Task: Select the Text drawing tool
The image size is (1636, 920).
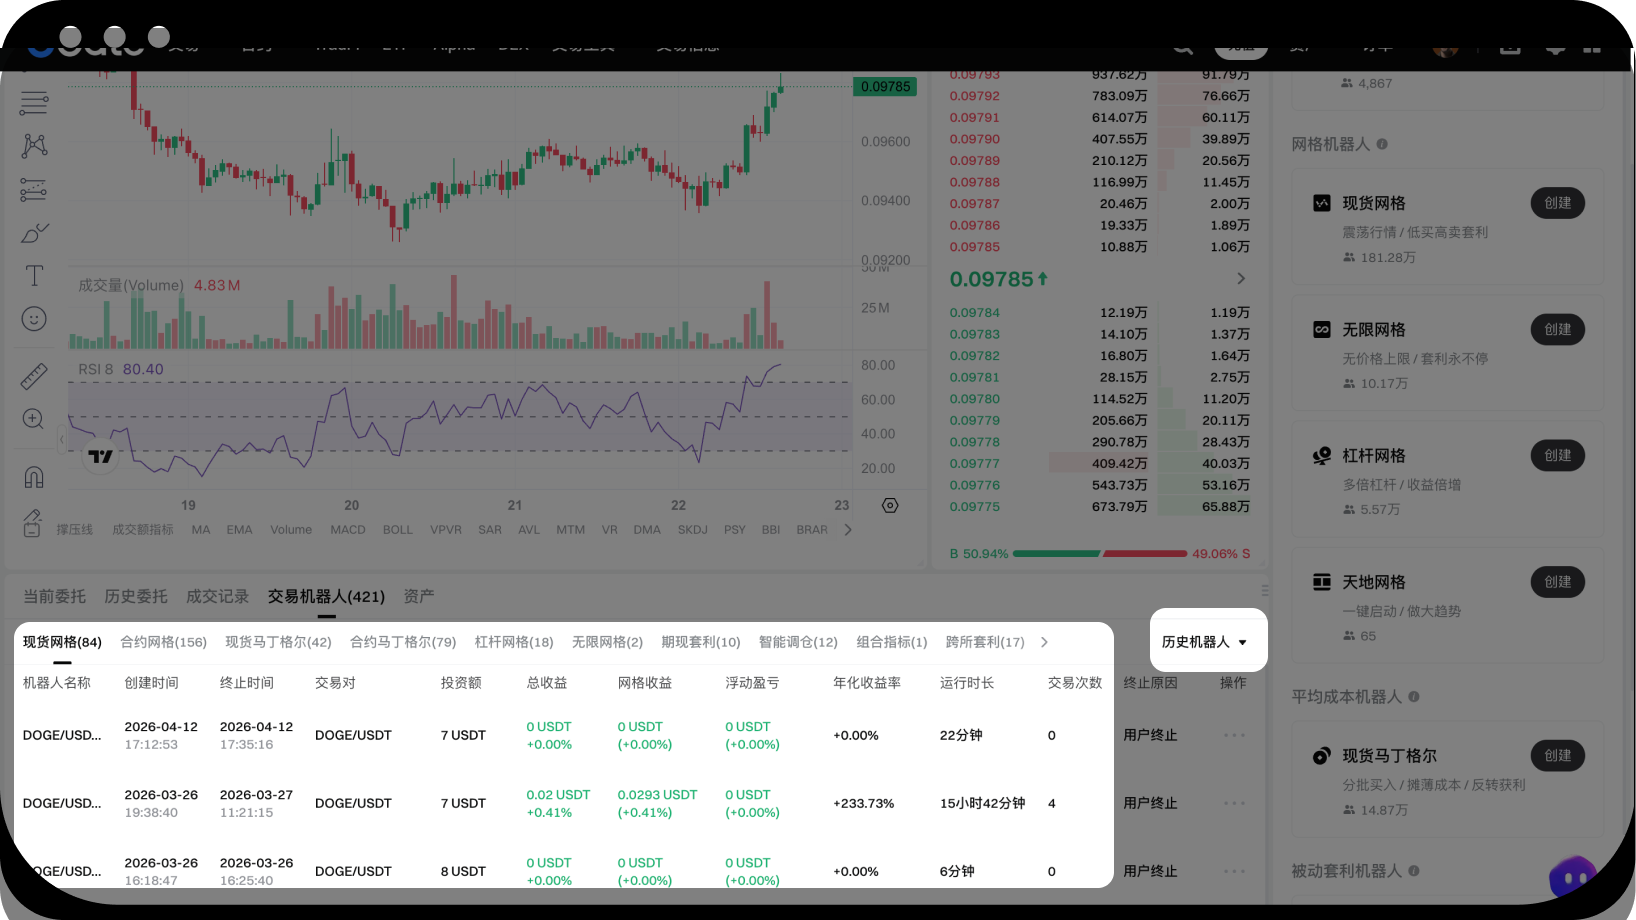Action: (34, 276)
